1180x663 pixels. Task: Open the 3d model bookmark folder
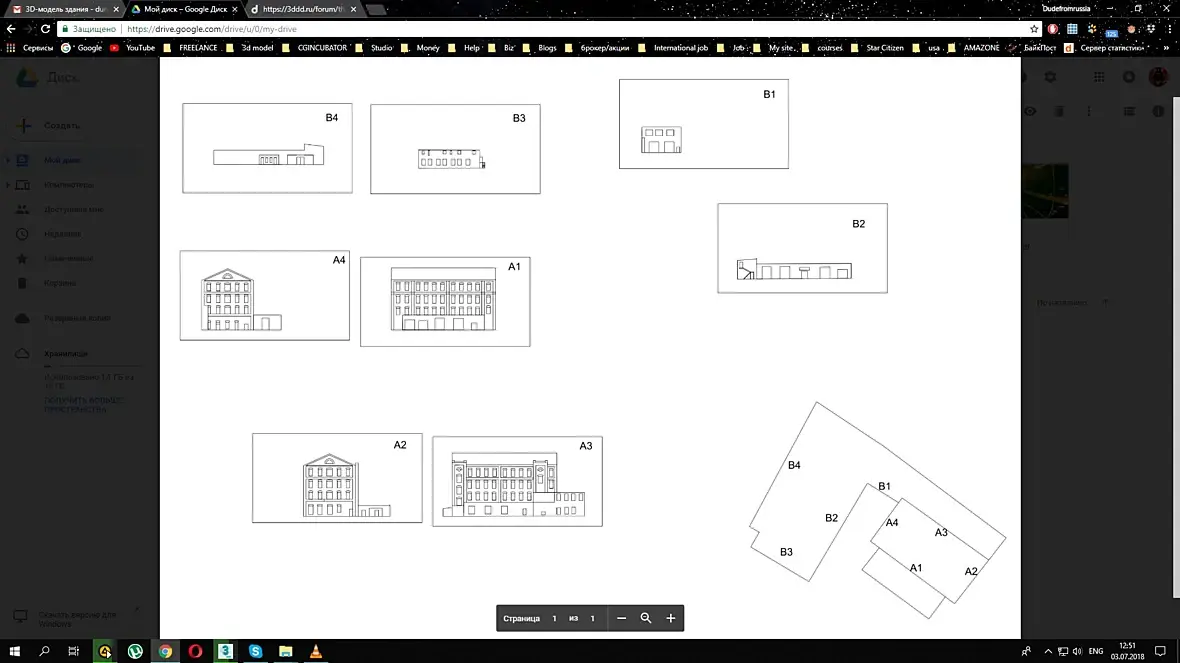(x=250, y=47)
